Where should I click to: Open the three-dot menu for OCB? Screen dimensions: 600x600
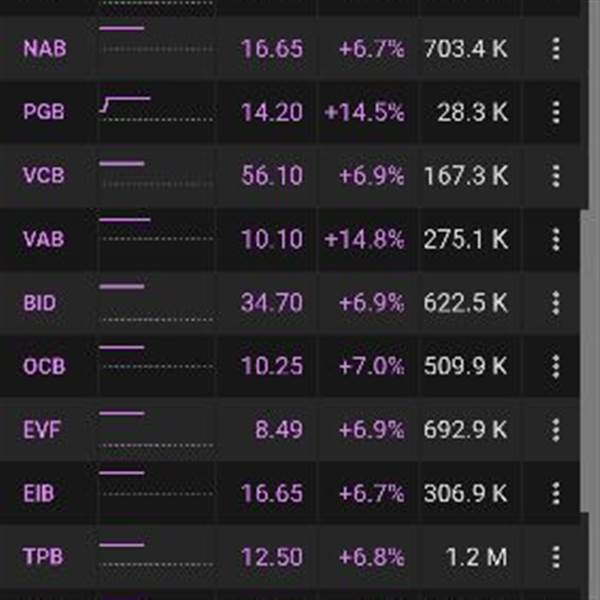pyautogui.click(x=556, y=366)
